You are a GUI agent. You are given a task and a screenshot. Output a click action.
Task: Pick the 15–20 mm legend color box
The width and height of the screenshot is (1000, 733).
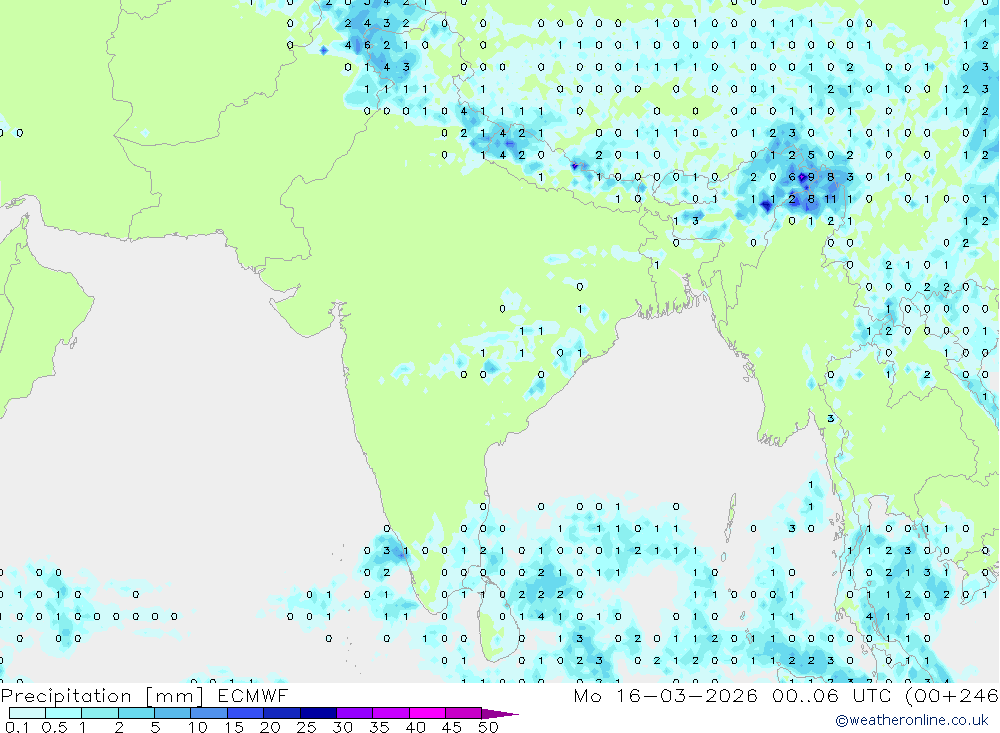pos(246,713)
